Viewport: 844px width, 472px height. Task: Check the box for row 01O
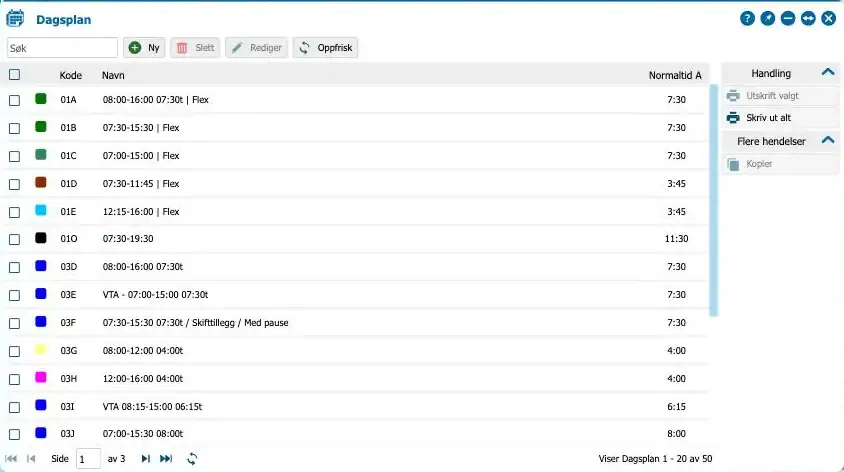(15, 239)
